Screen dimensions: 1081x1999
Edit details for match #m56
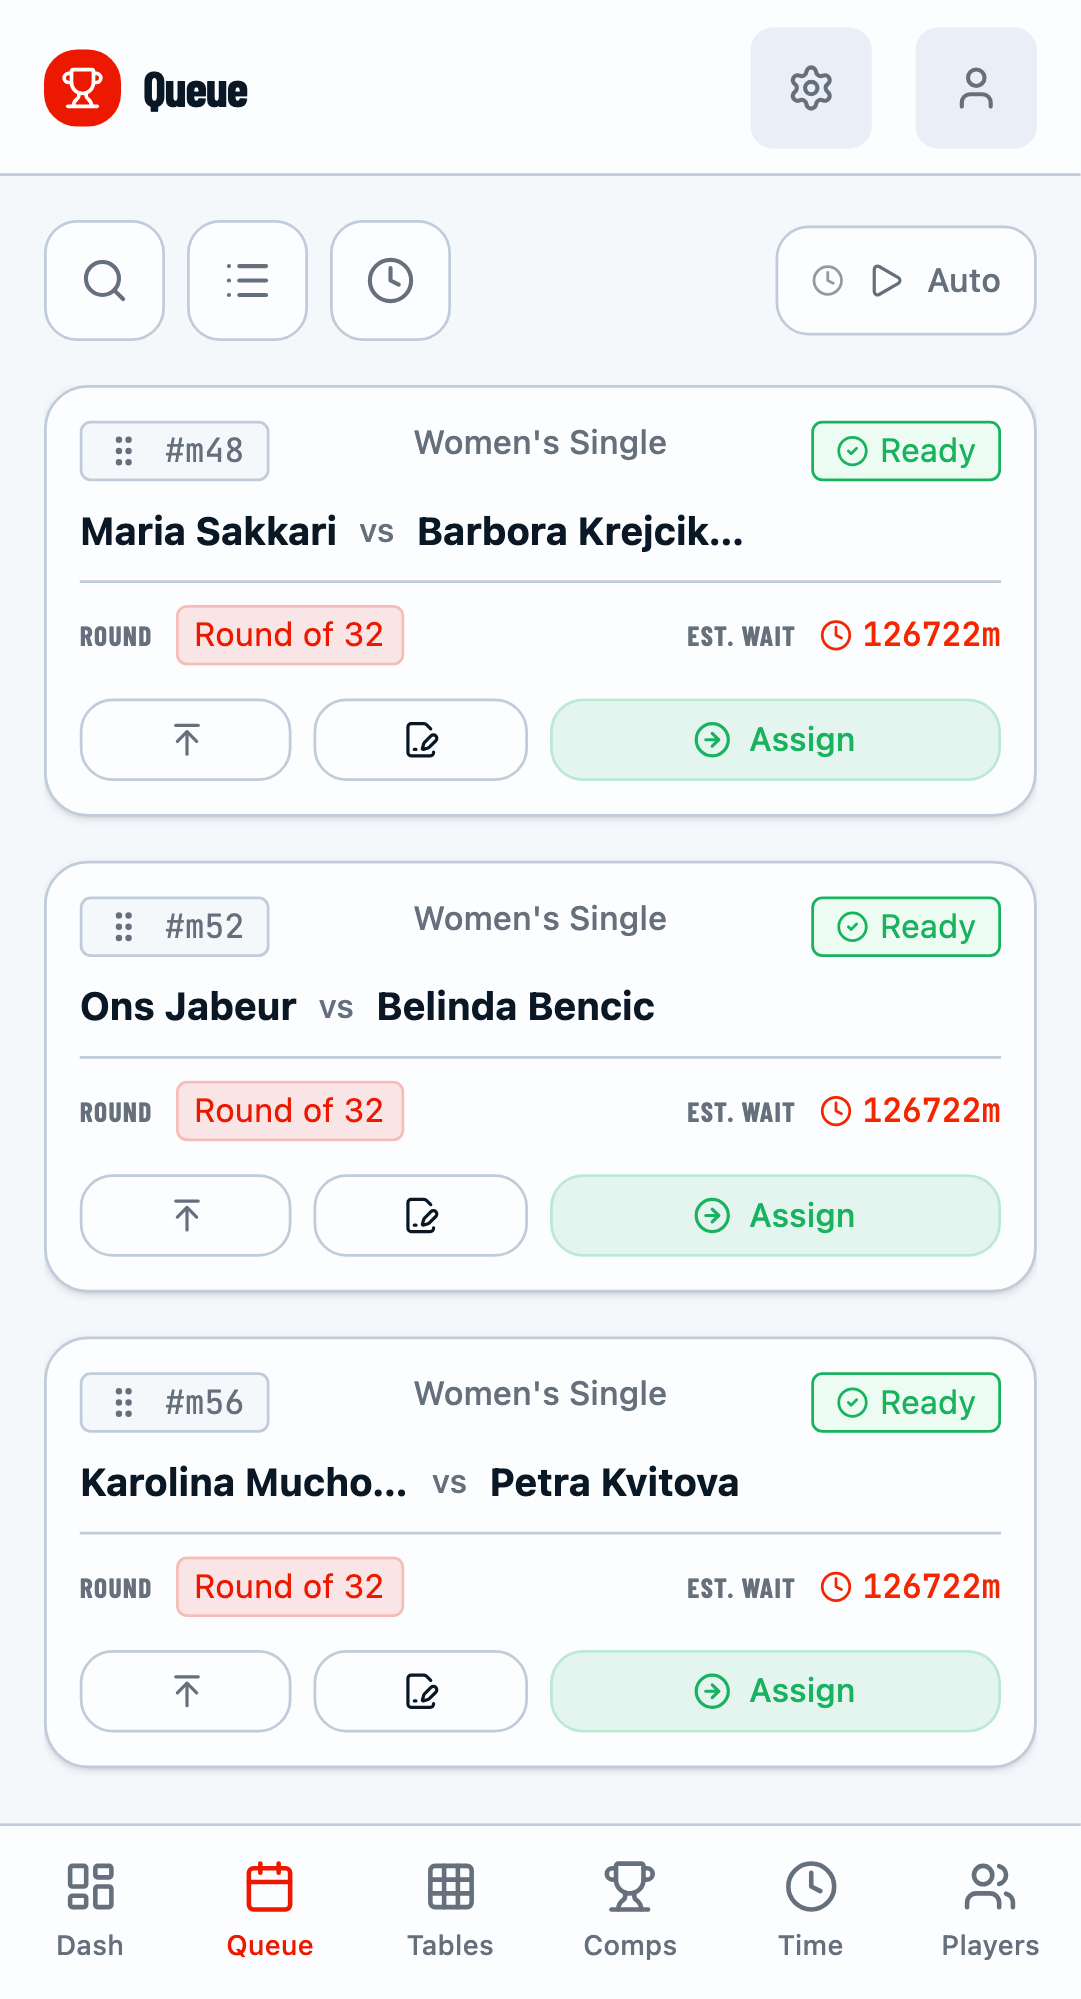[420, 1691]
